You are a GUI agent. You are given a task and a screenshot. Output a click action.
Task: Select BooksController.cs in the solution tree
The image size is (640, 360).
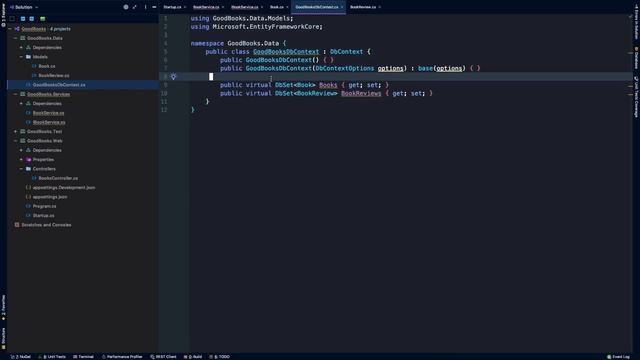[58, 178]
